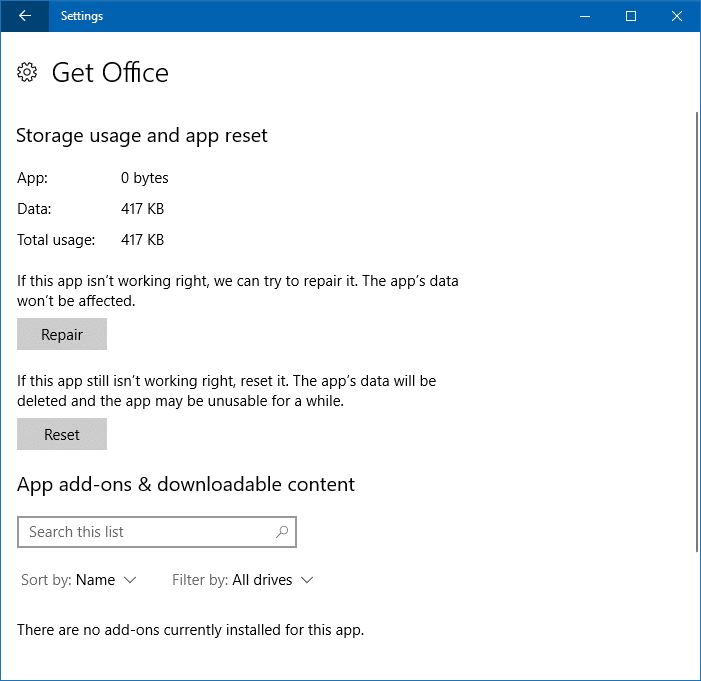The height and width of the screenshot is (681, 701).
Task: Reset the Get Office app
Action: pyautogui.click(x=62, y=434)
